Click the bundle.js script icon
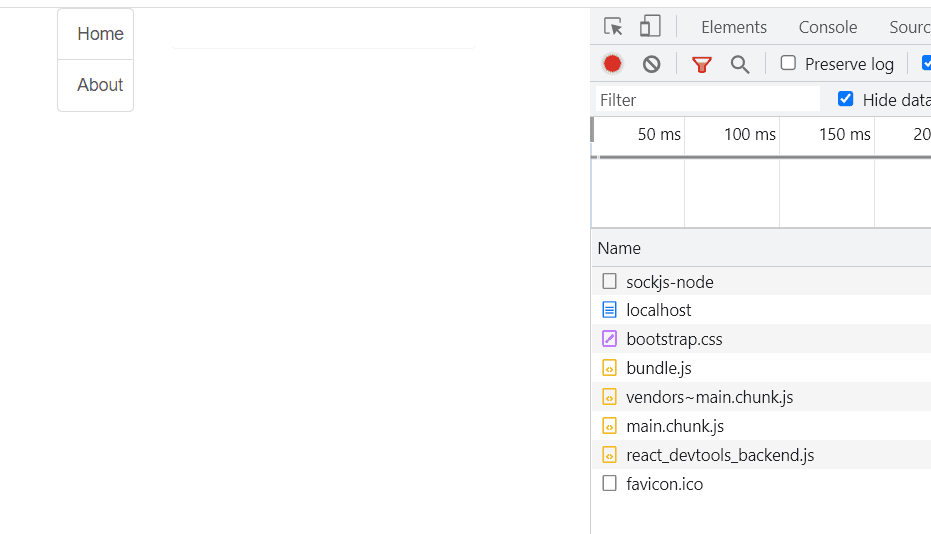Image resolution: width=931 pixels, height=534 pixels. (609, 368)
